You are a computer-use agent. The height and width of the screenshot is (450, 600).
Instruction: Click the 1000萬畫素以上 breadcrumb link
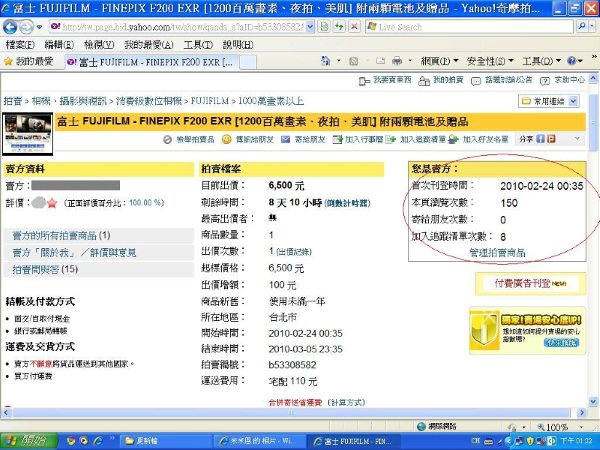point(271,101)
